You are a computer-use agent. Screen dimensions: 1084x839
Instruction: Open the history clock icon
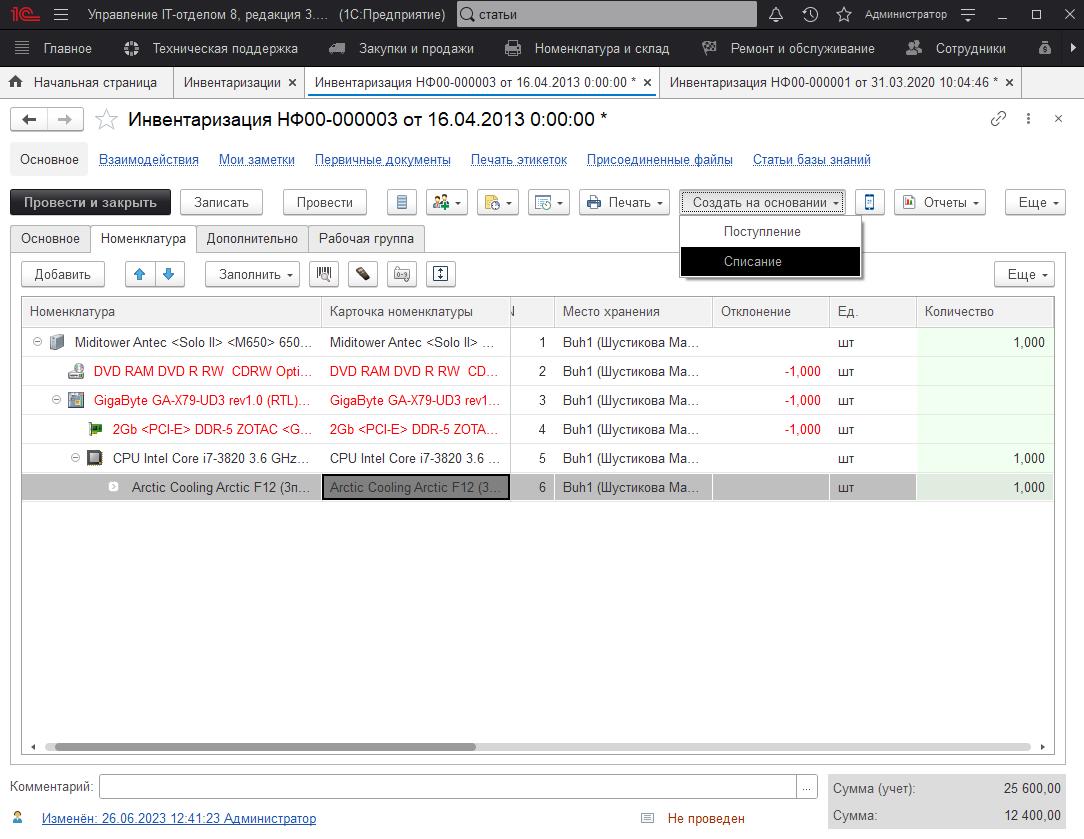[x=810, y=15]
